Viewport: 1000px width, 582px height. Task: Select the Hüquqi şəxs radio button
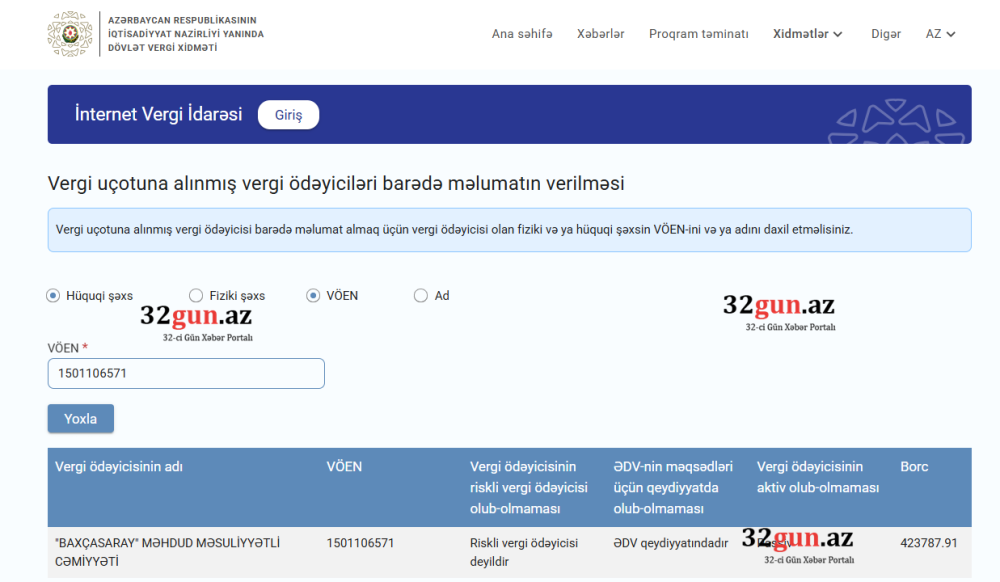pos(53,296)
